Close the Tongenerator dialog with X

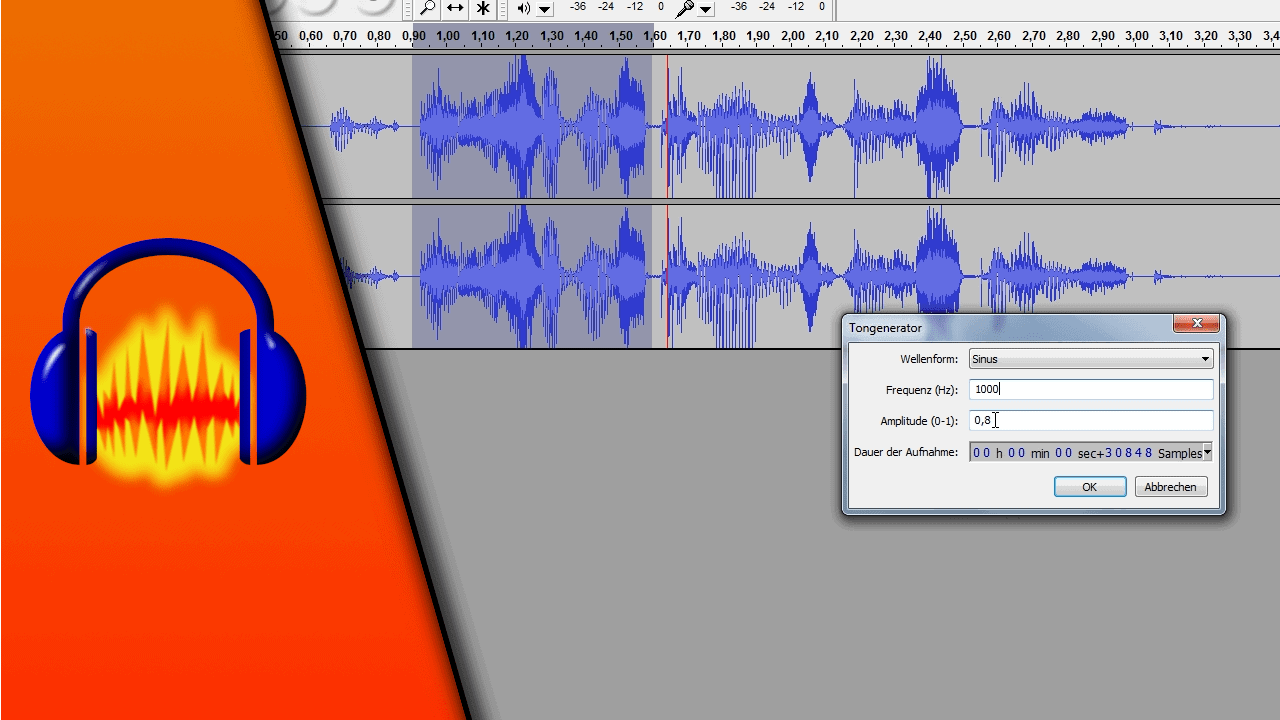click(1197, 323)
